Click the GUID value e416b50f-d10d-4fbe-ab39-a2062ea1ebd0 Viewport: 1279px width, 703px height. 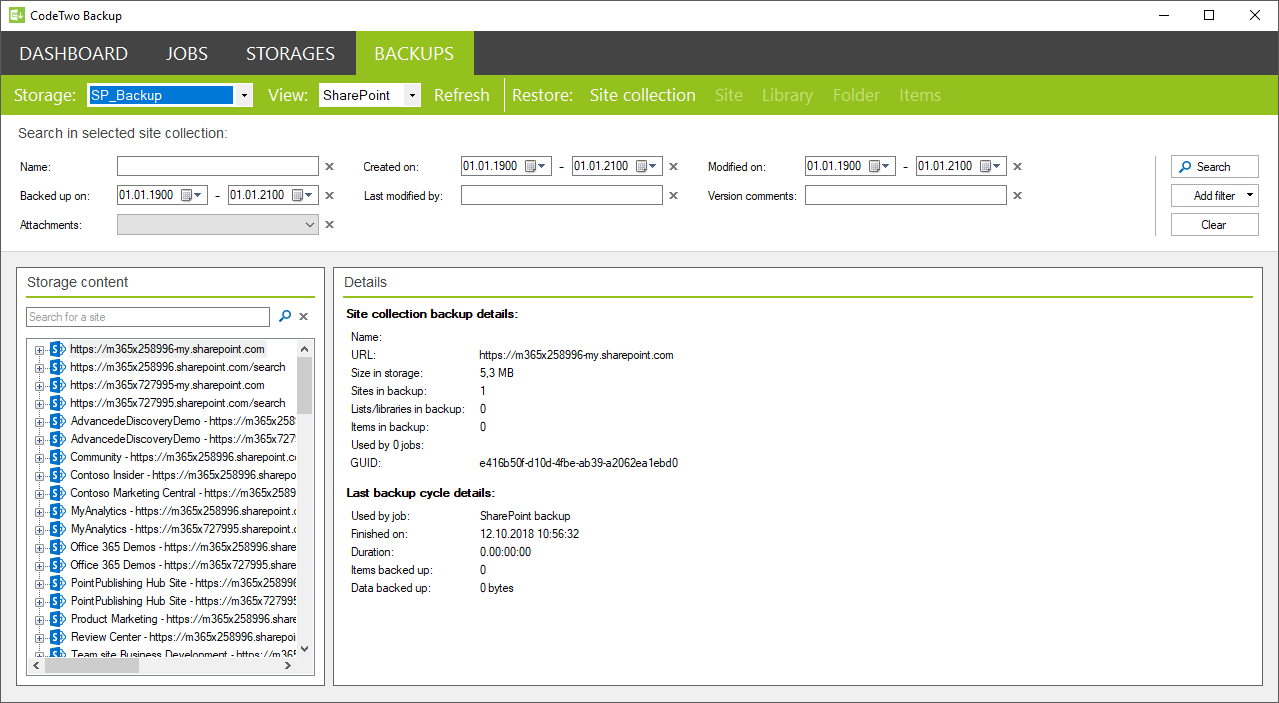pos(579,463)
